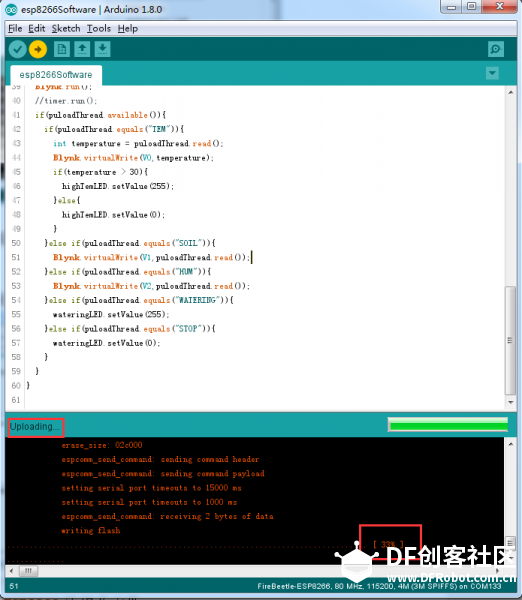The height and width of the screenshot is (600, 522).
Task: Click the console horizontal scrollbar thumb
Action: [28, 571]
